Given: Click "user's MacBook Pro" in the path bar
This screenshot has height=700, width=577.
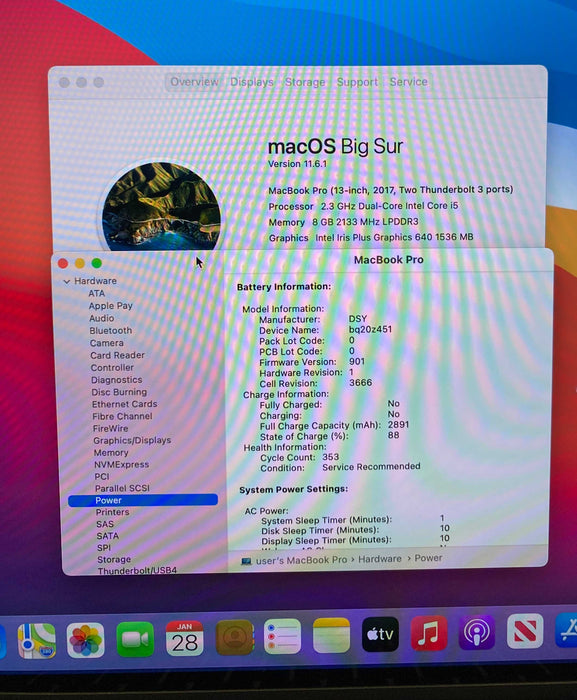Looking at the screenshot, I should pyautogui.click(x=301, y=560).
